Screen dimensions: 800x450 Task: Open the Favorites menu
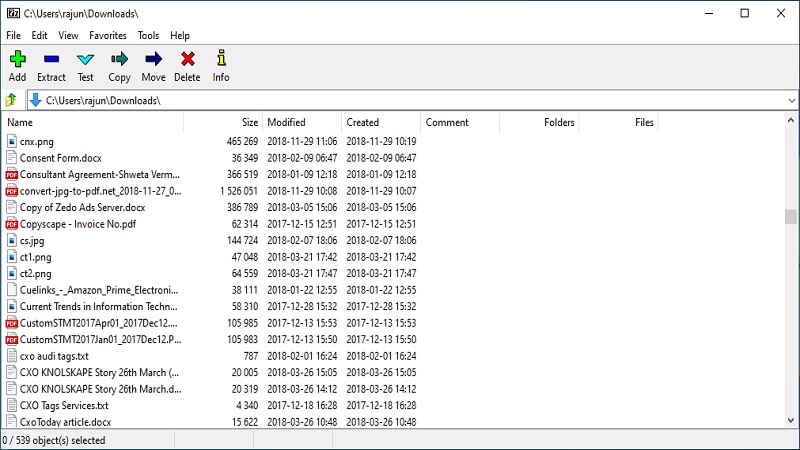click(108, 35)
